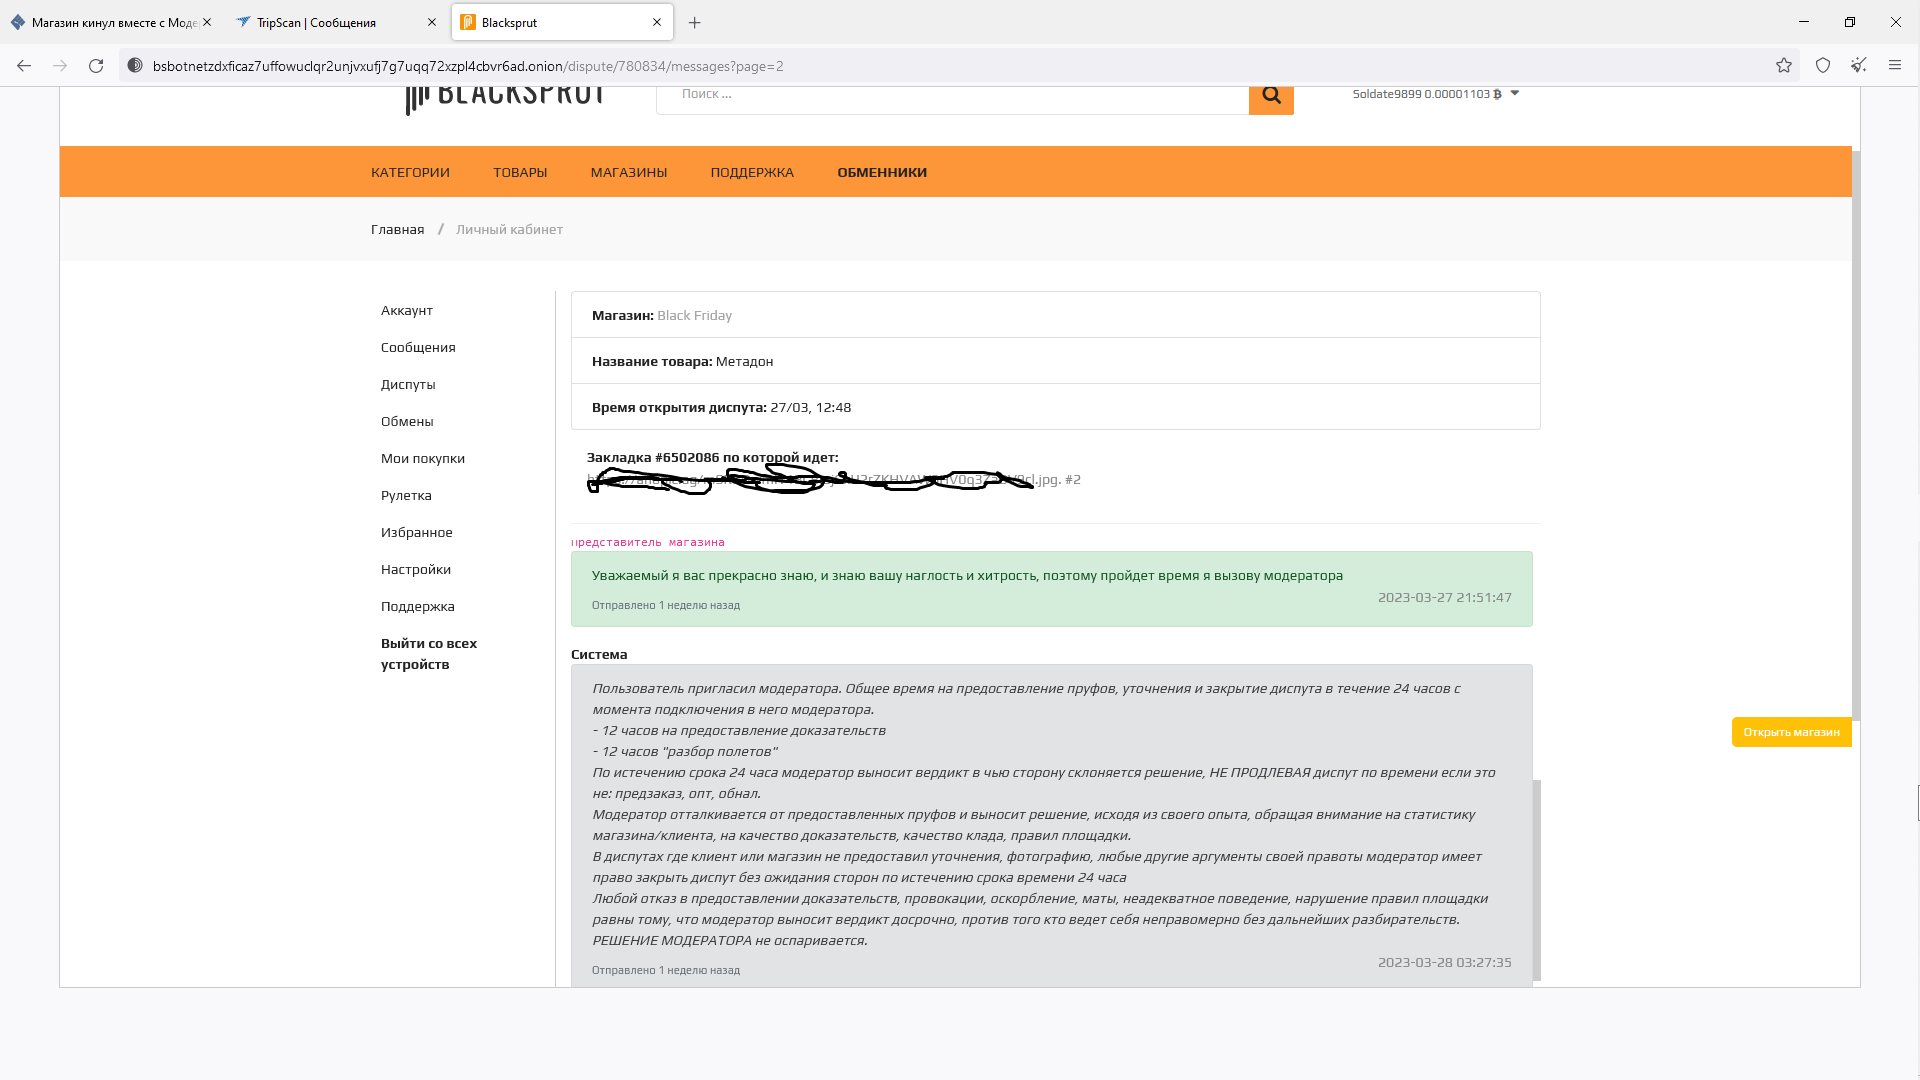Open МАГАЗИНЫ menu item
Screen dimensions: 1920x1080
(629, 172)
